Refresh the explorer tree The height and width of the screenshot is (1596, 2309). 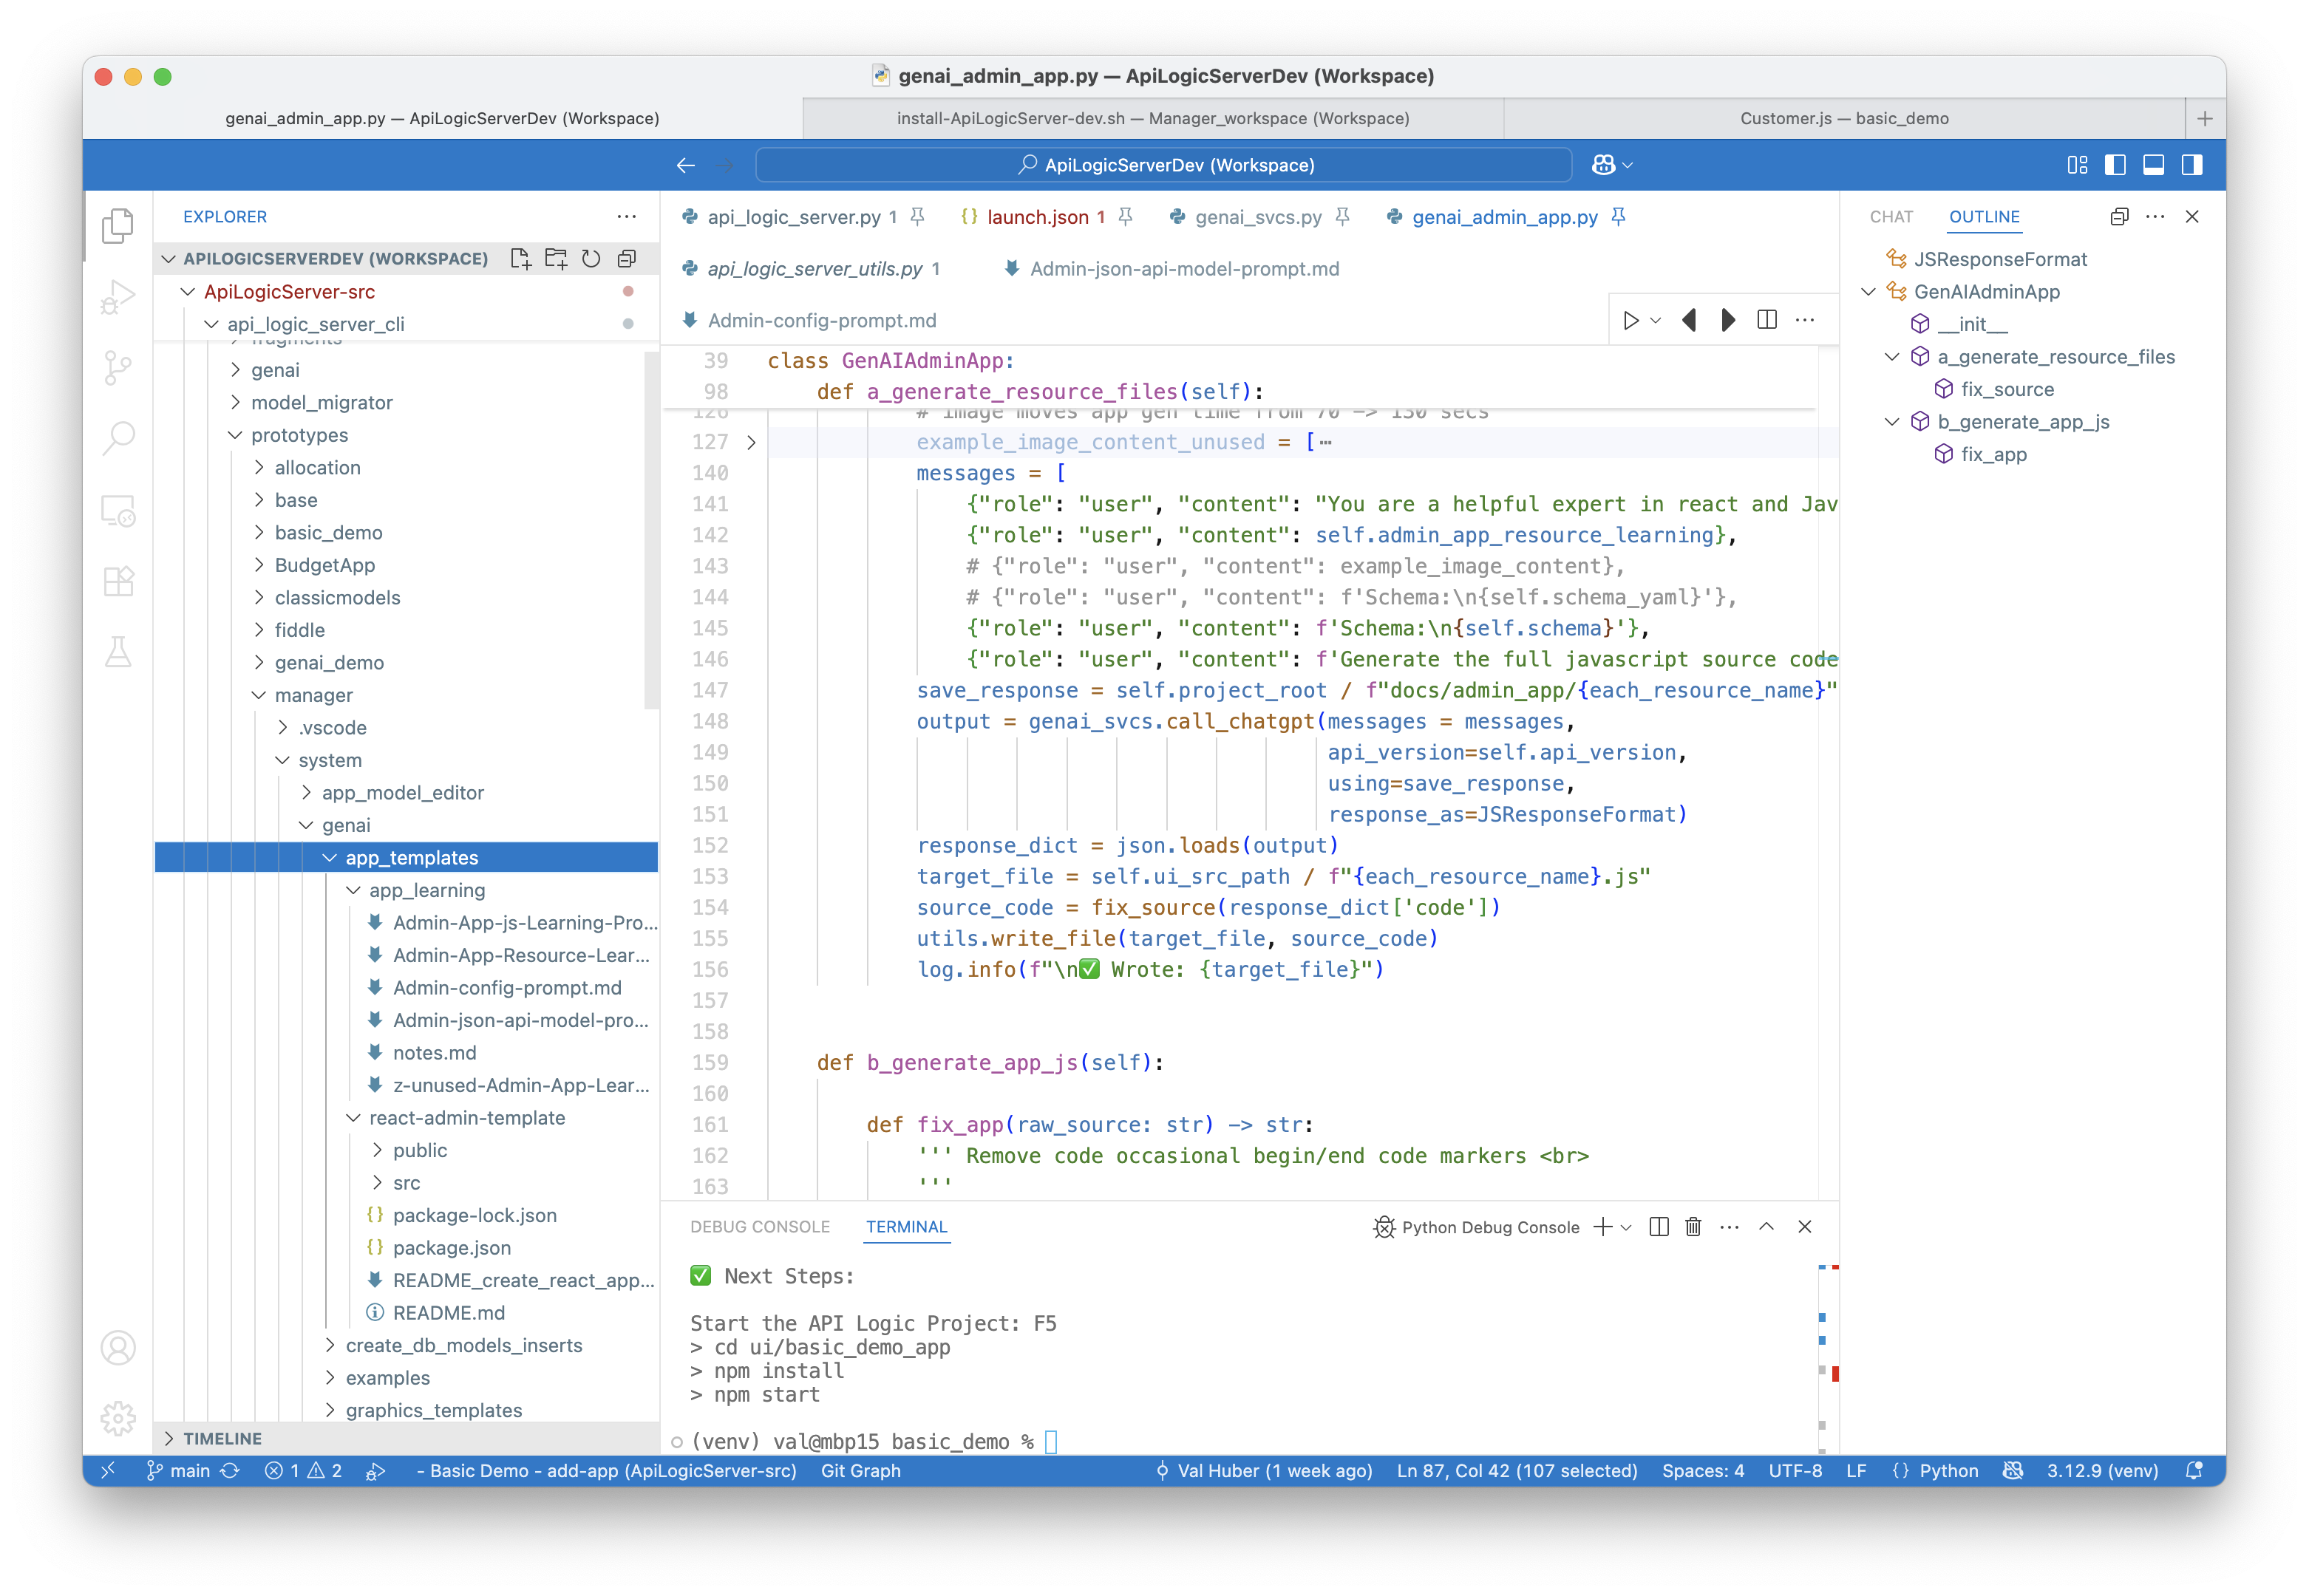coord(591,259)
